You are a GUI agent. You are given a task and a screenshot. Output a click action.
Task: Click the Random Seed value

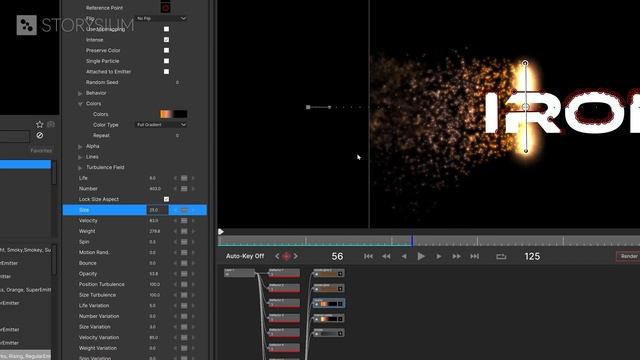[177, 82]
